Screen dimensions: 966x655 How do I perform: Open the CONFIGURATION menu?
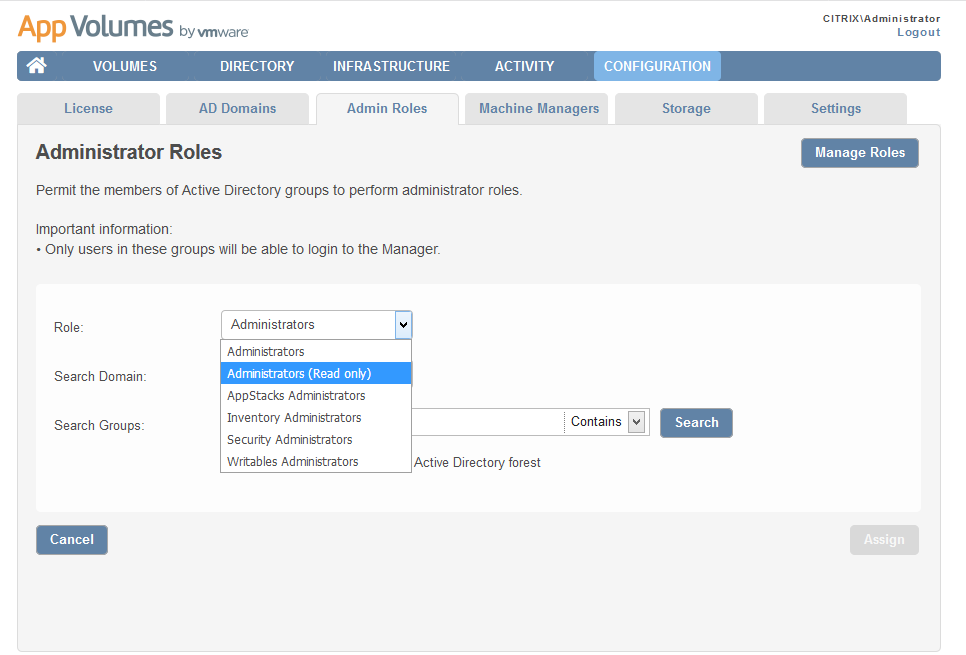pos(657,66)
